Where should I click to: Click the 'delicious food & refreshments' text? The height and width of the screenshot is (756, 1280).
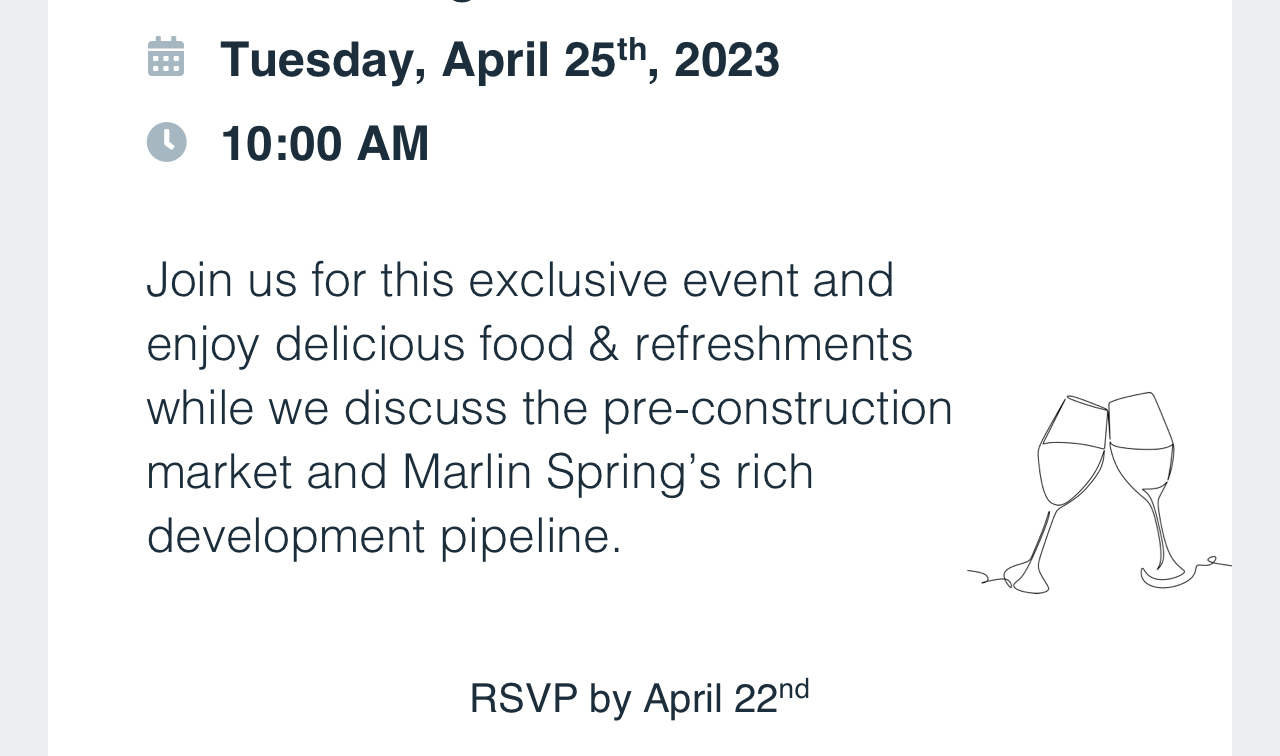(x=594, y=344)
